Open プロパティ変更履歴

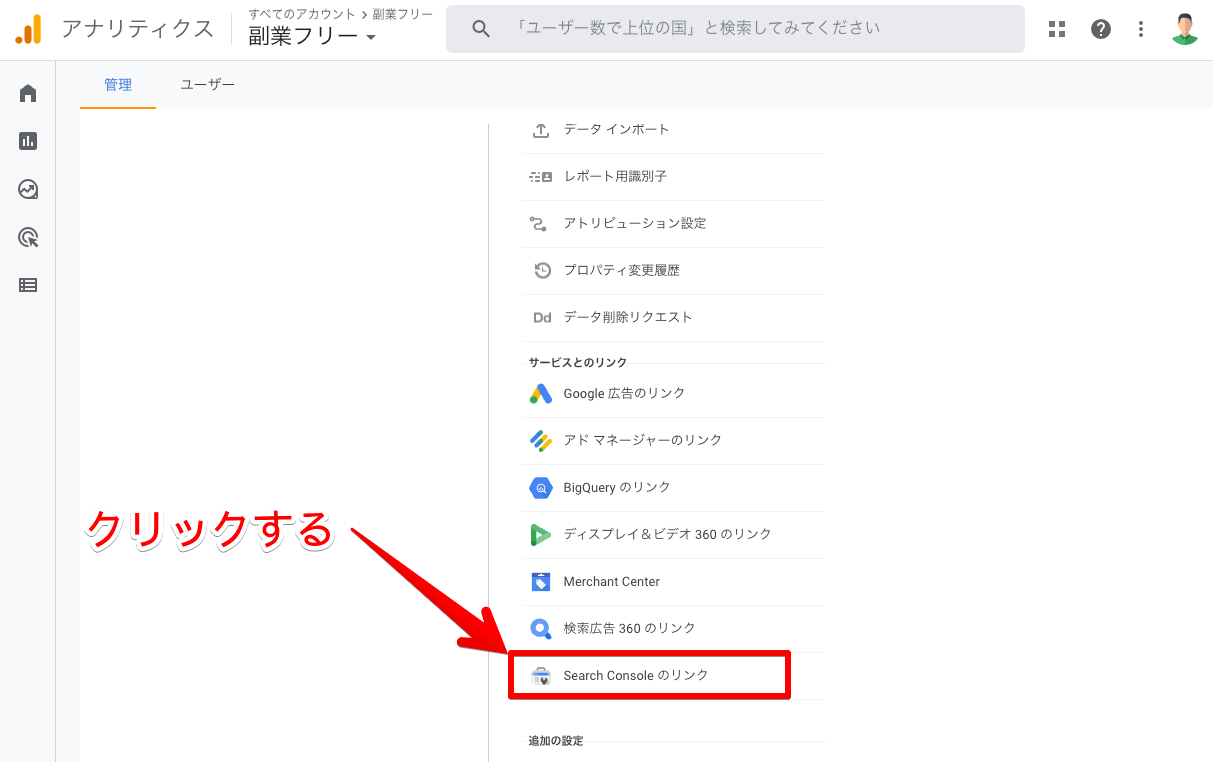(621, 270)
